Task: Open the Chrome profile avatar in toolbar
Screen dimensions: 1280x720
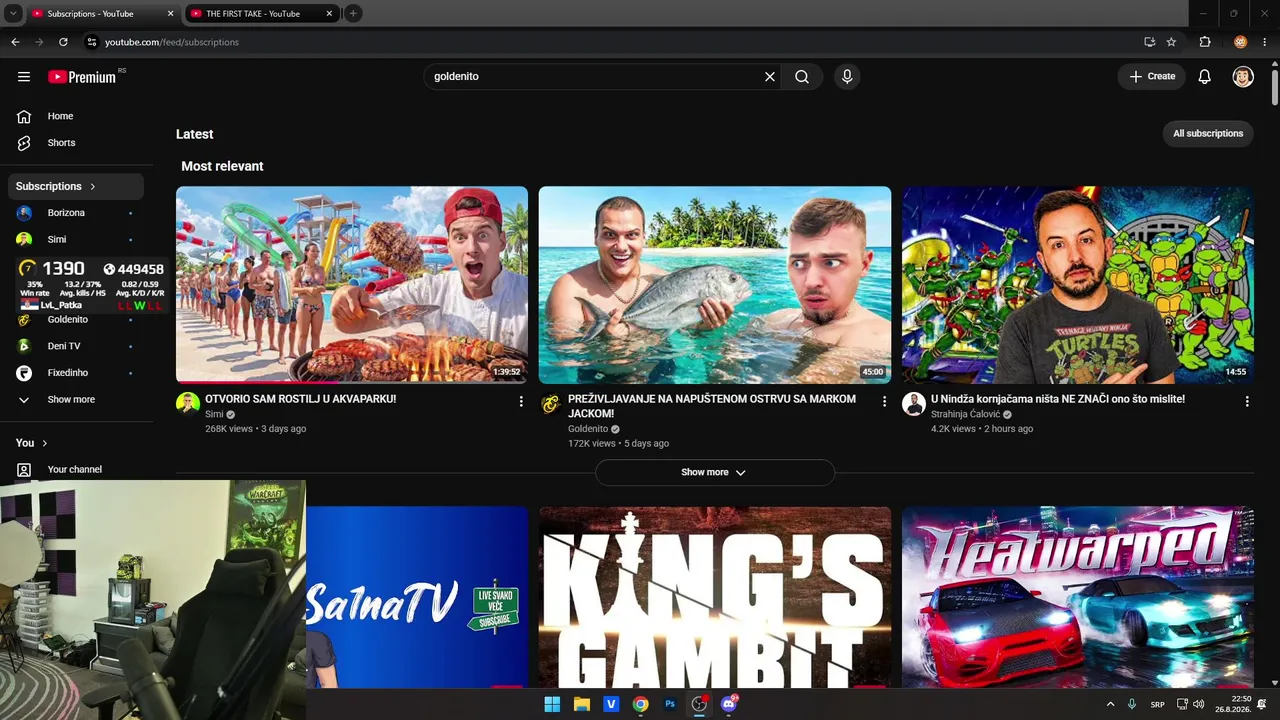Action: (x=1240, y=42)
